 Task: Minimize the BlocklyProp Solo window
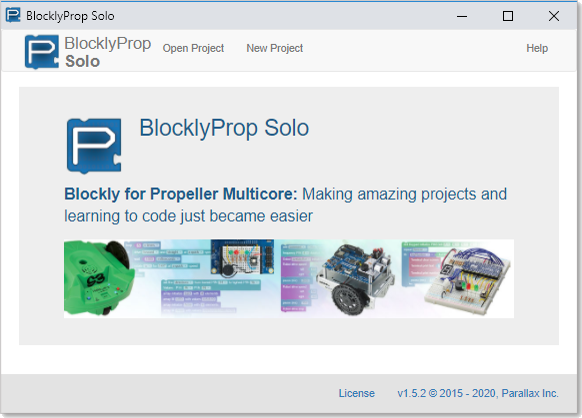click(462, 16)
